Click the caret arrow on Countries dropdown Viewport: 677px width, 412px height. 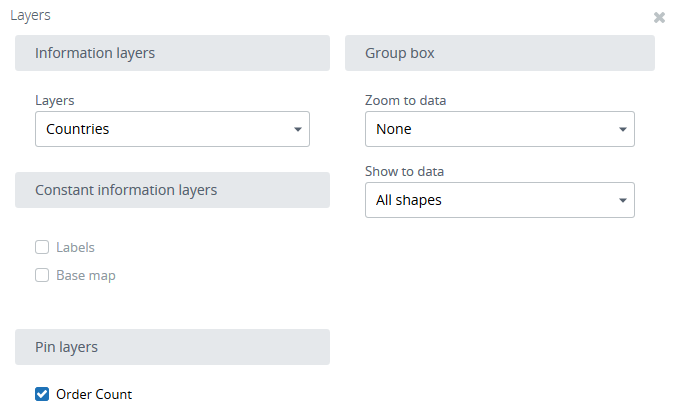[x=297, y=130]
